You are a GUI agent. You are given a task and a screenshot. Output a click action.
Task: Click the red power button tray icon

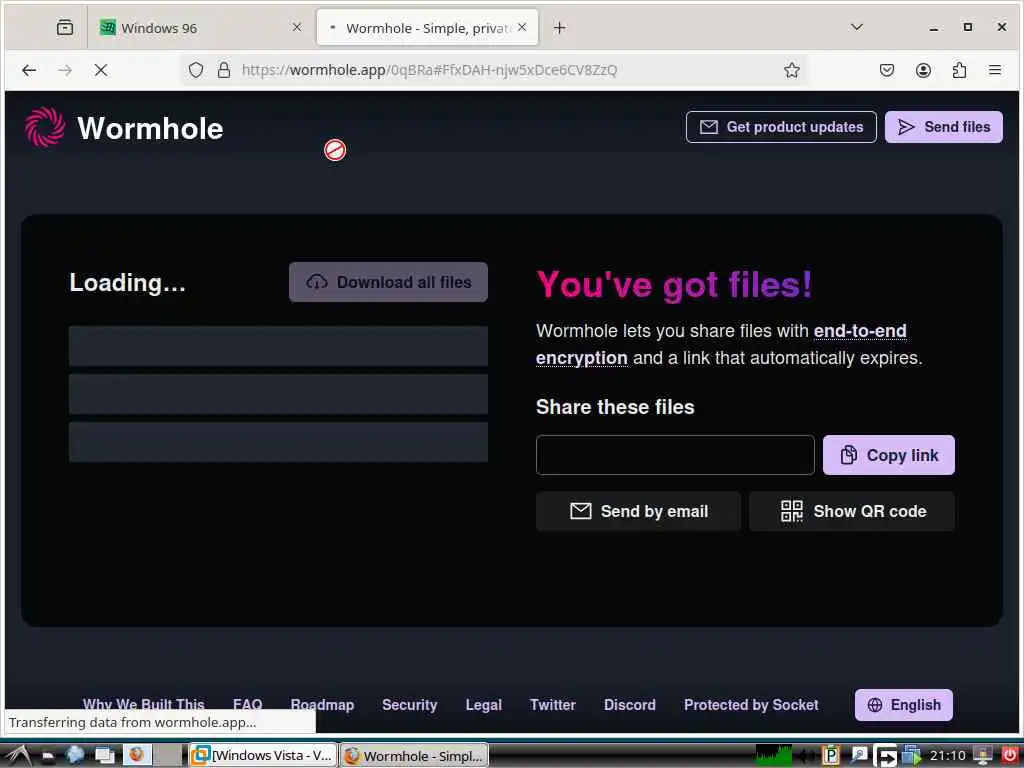point(1010,756)
